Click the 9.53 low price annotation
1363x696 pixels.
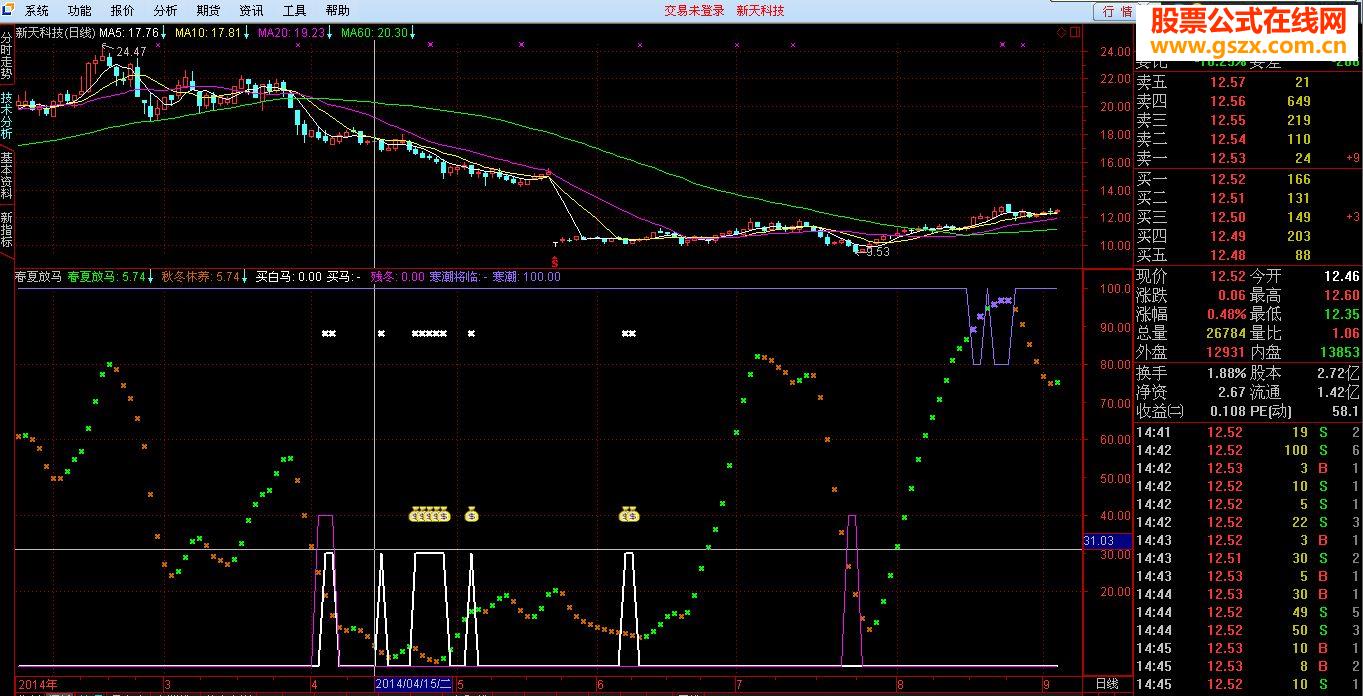pyautogui.click(x=878, y=252)
